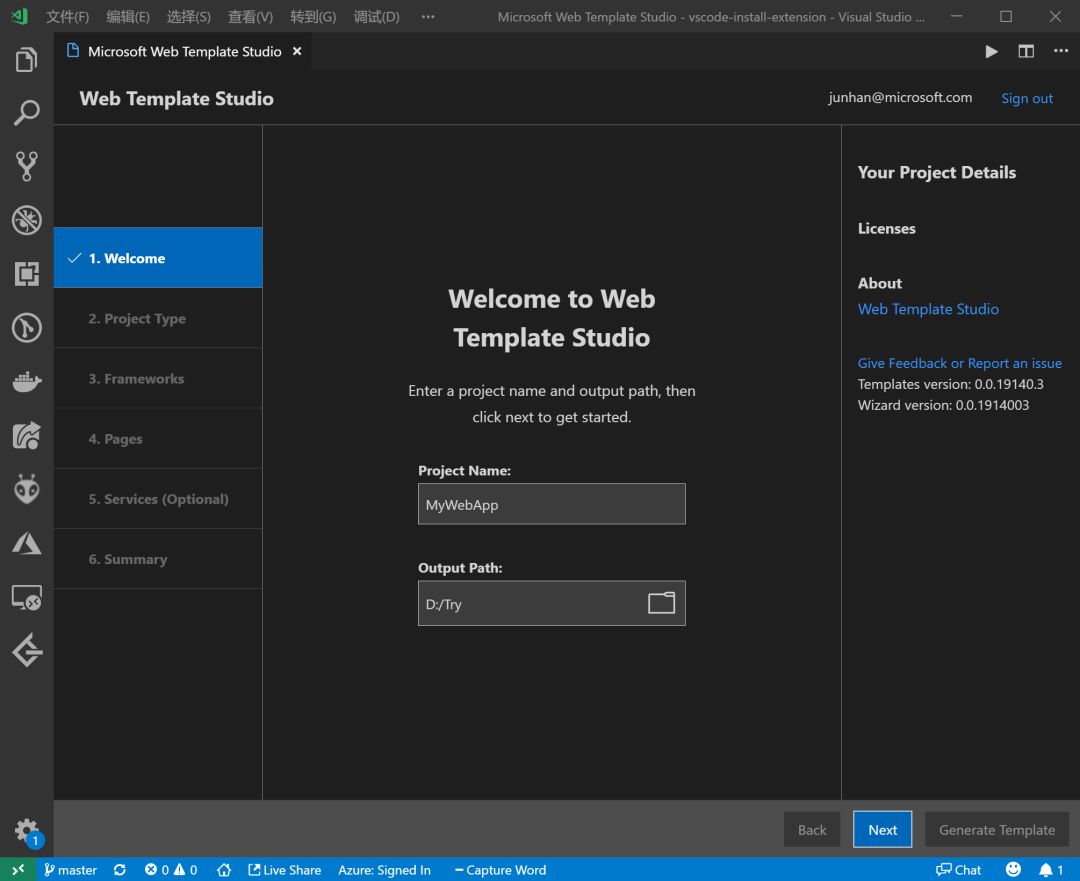Click the Output Path input field

coord(551,603)
